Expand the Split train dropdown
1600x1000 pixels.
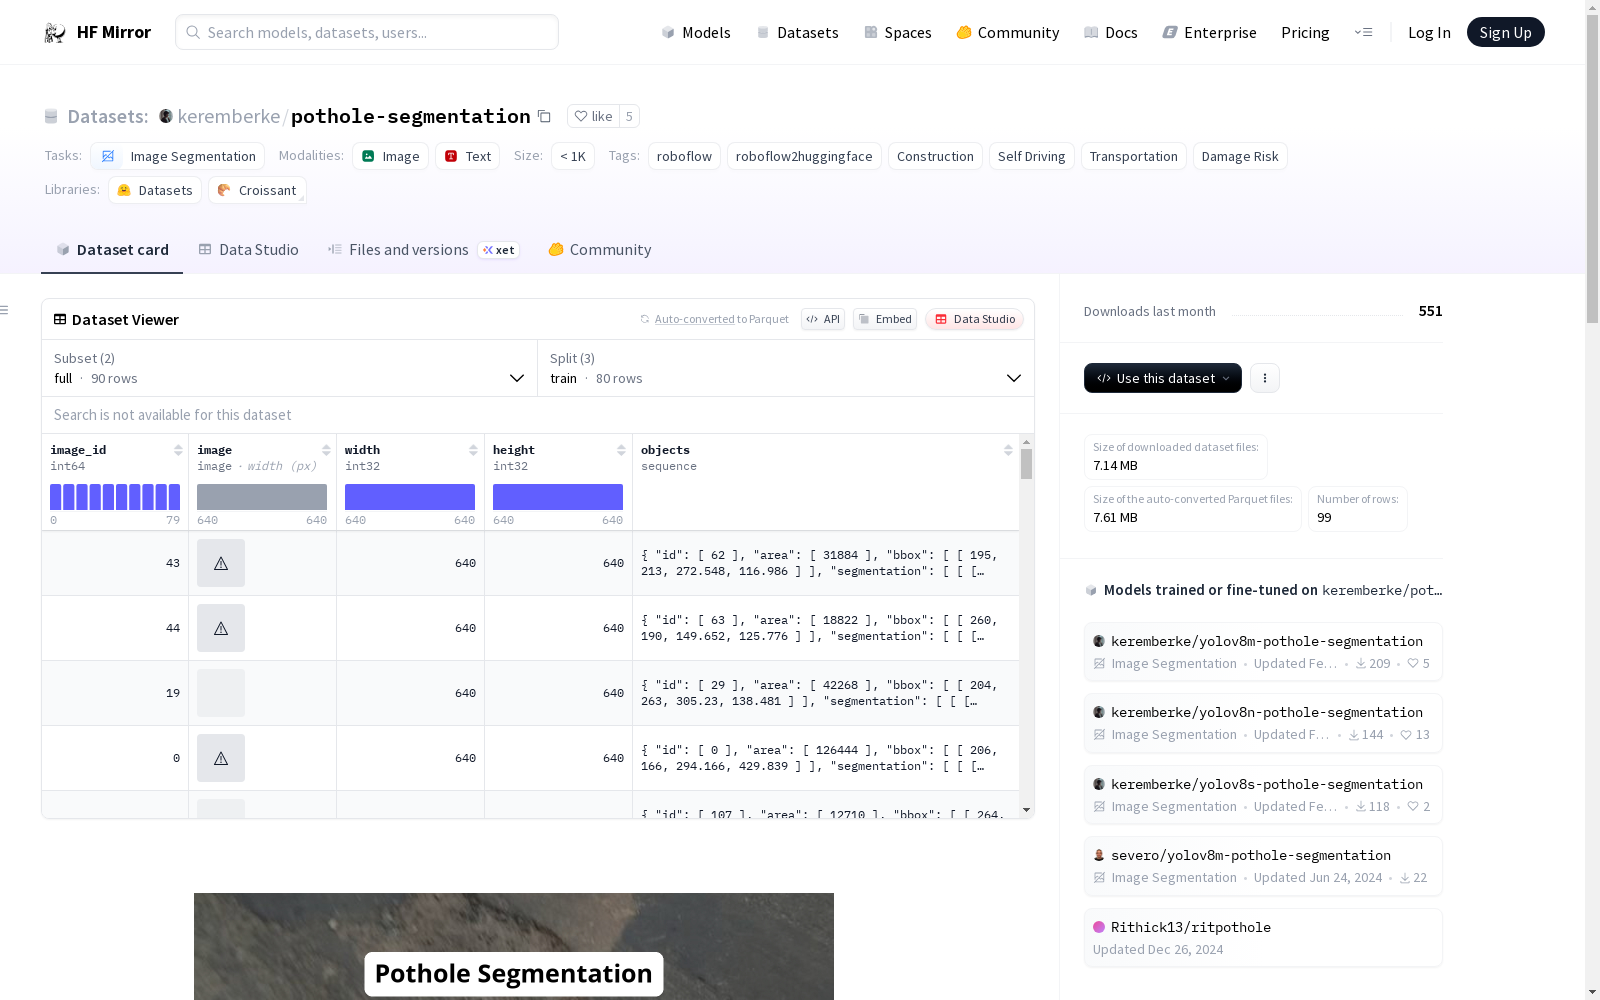pos(785,368)
